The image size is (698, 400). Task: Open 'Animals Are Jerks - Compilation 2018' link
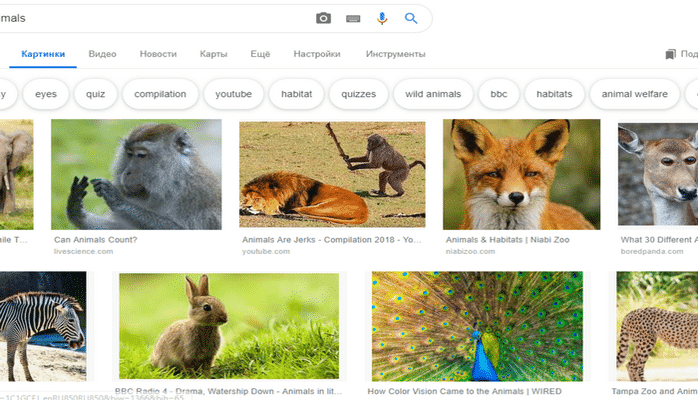(x=332, y=239)
